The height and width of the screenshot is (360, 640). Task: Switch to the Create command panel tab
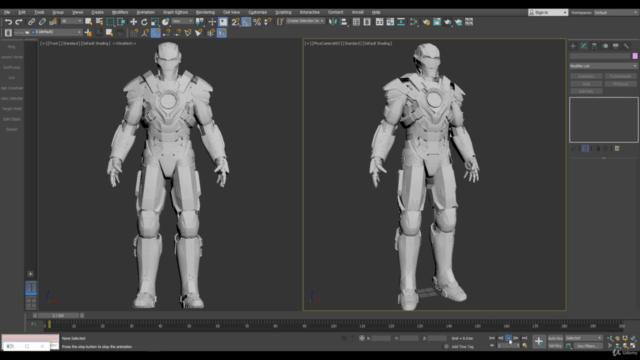573,46
